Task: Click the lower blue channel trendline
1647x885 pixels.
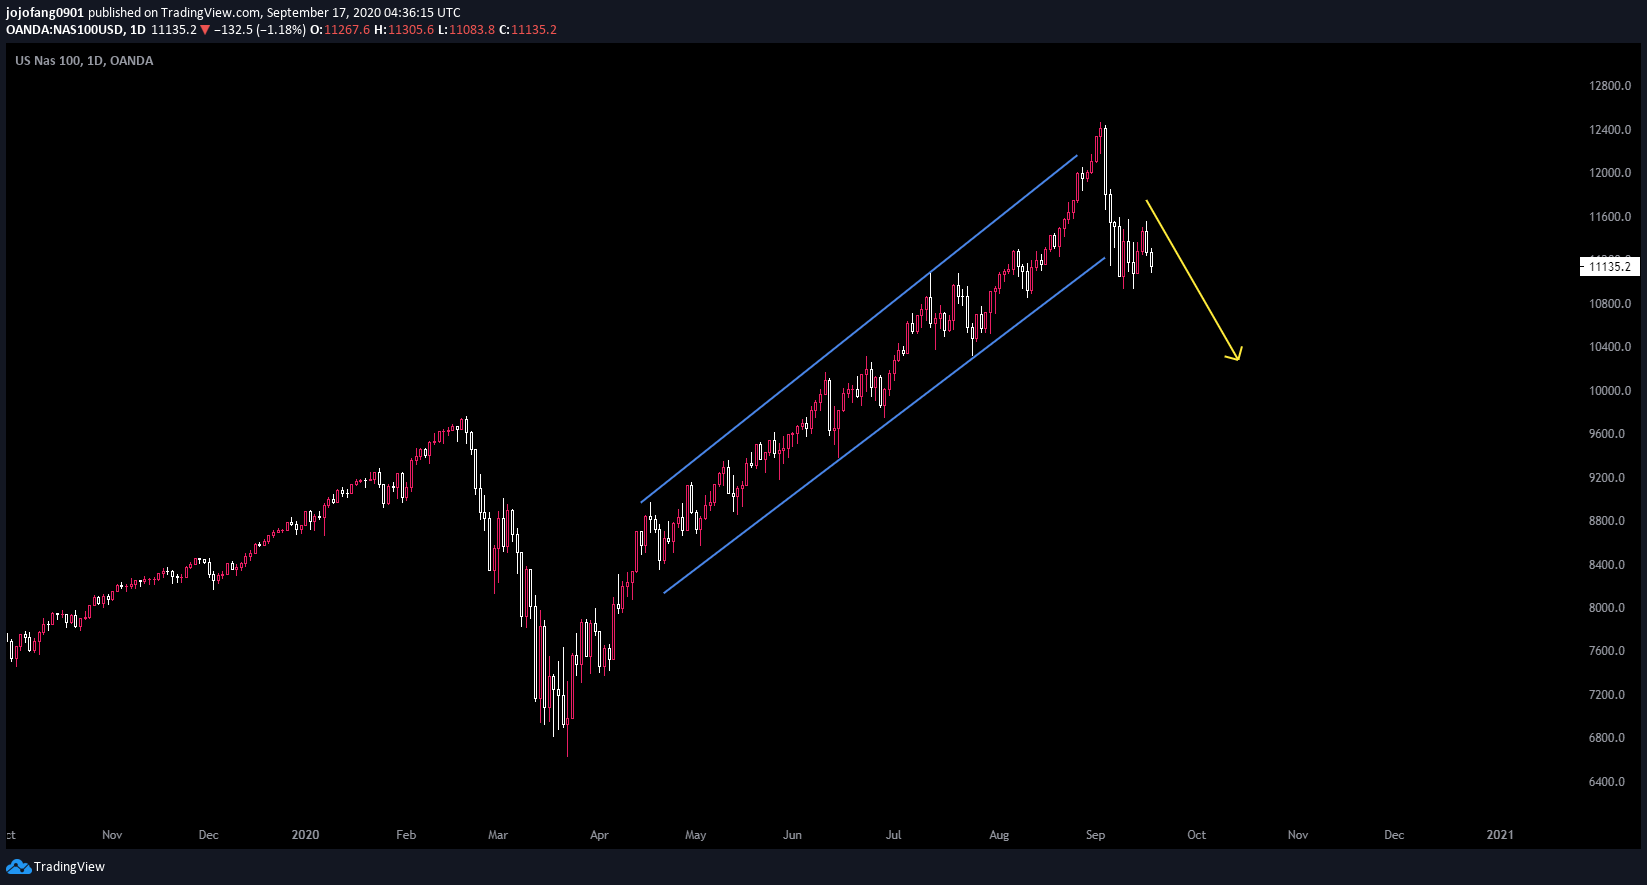Action: click(884, 425)
